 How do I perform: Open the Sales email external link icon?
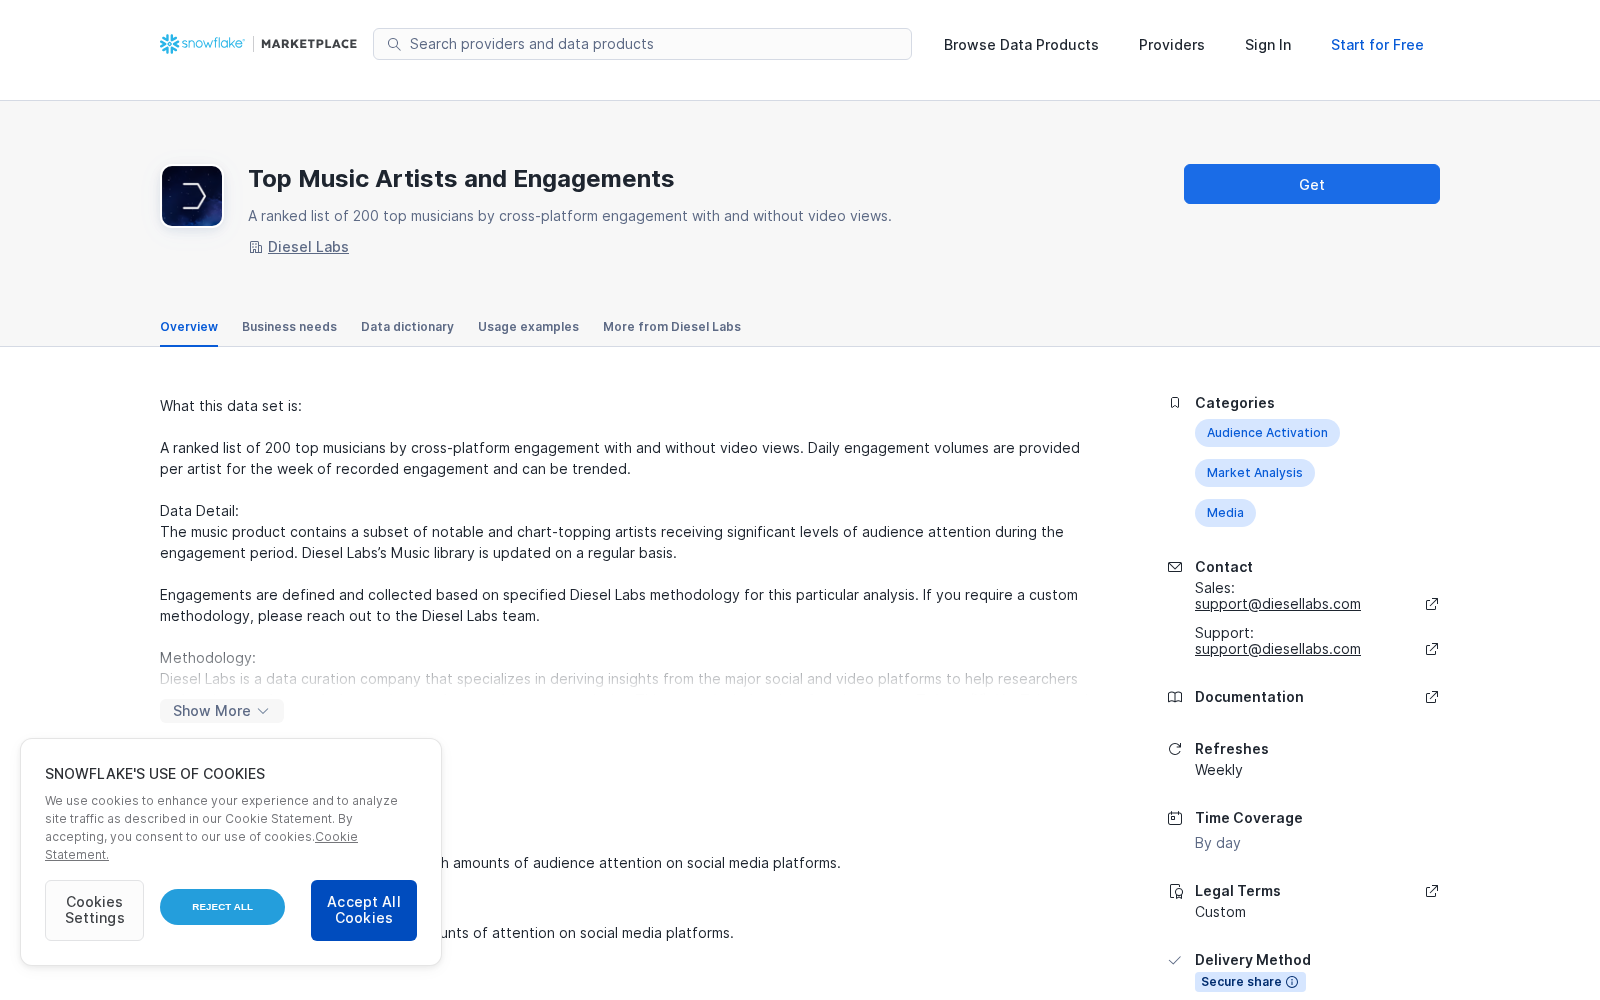[1432, 604]
